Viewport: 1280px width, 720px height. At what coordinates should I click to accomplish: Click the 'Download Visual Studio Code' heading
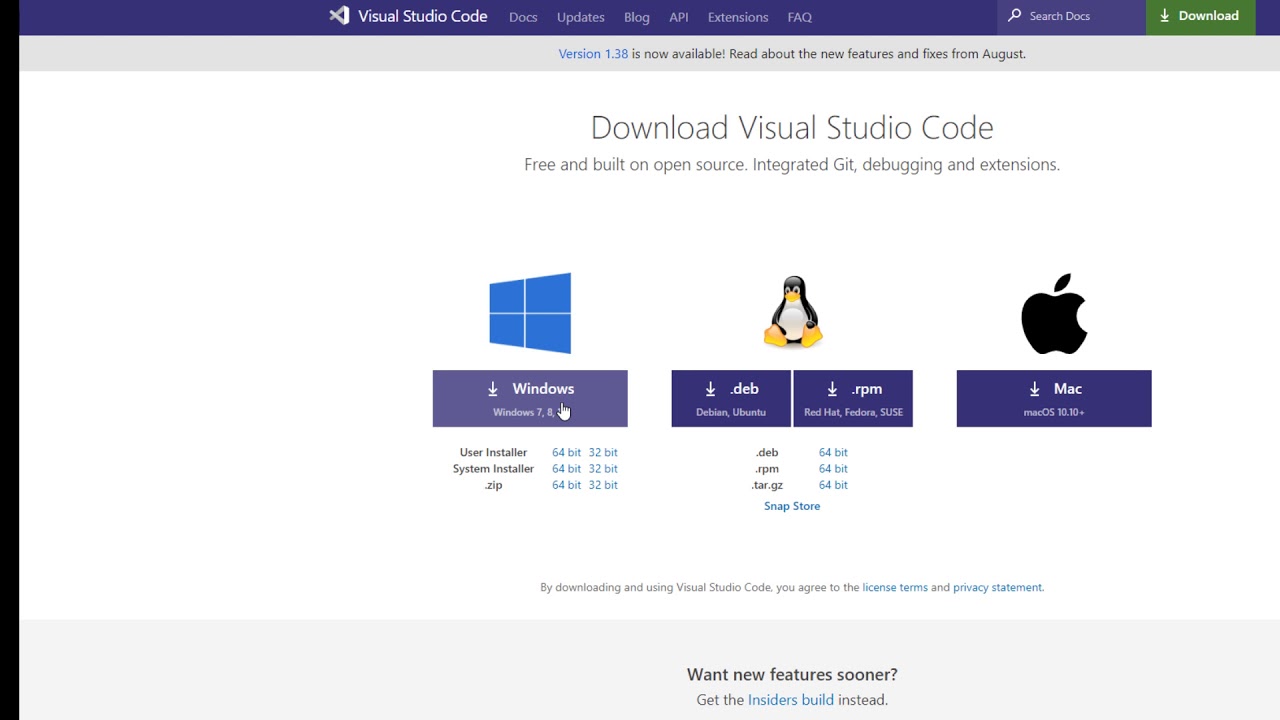point(792,128)
